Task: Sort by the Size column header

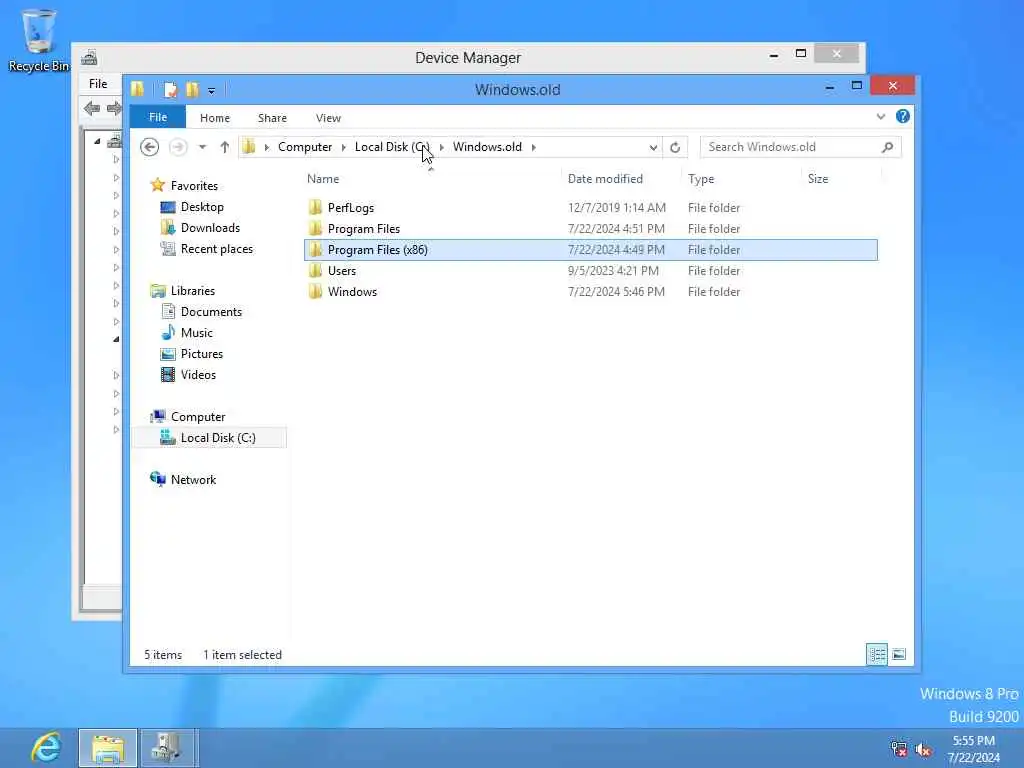Action: (x=818, y=179)
